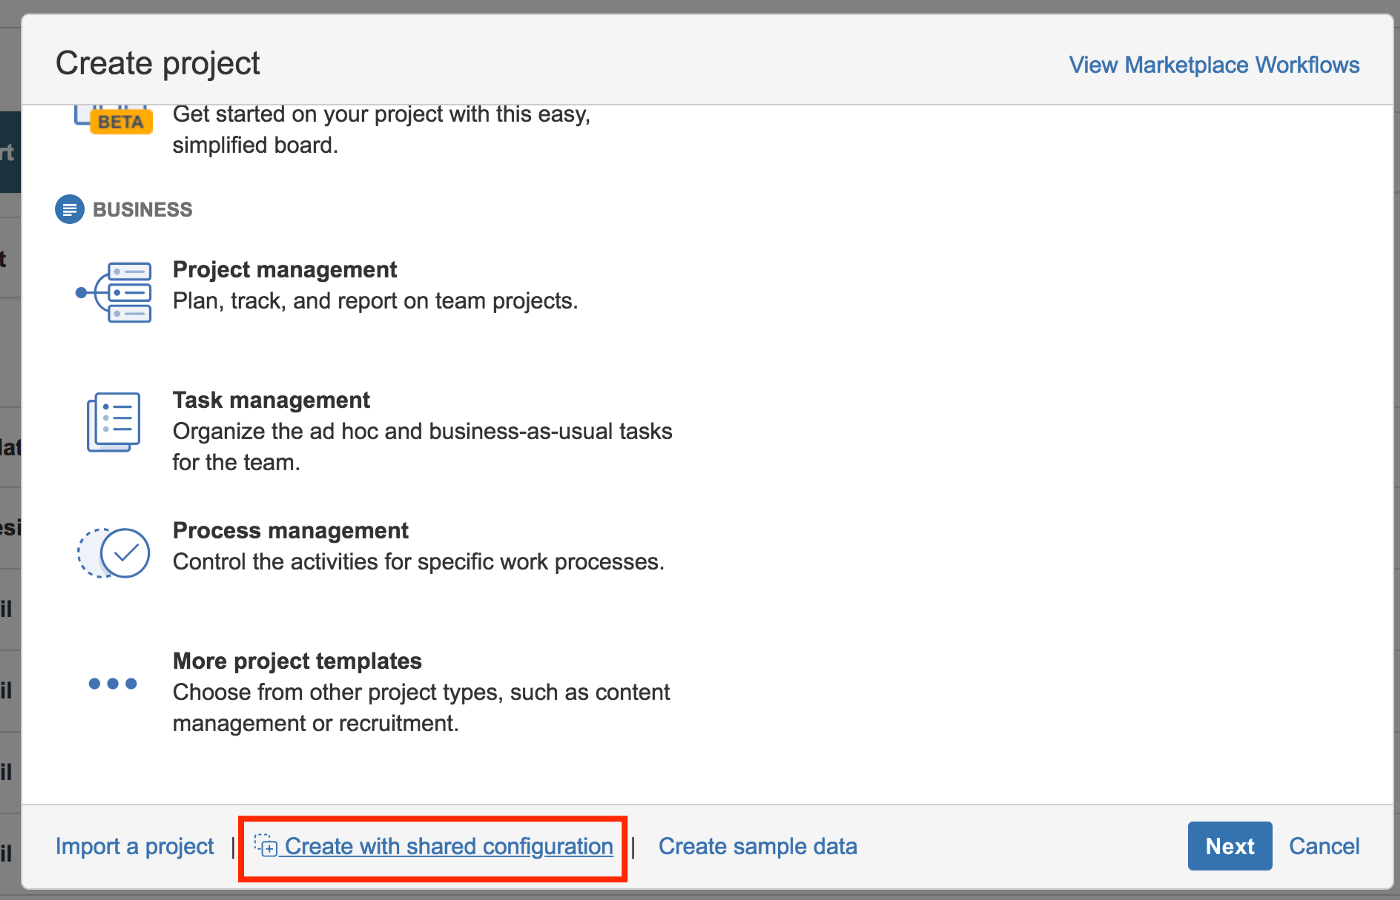1400x900 pixels.
Task: Select the Task management template icon
Action: click(112, 422)
